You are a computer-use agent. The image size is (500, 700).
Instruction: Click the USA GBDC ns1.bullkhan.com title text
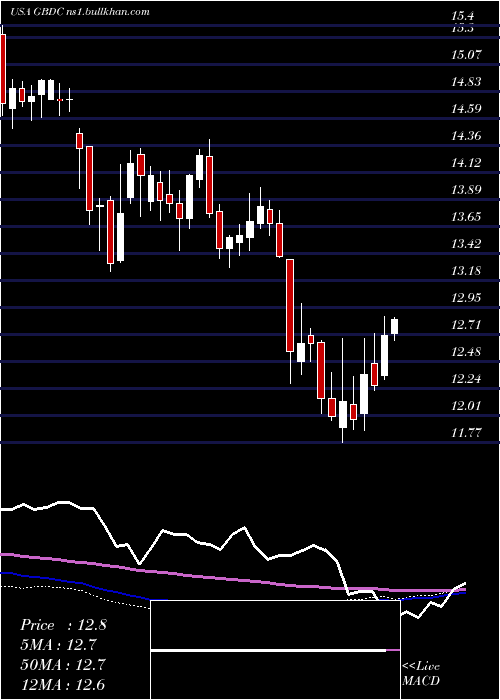(79, 12)
